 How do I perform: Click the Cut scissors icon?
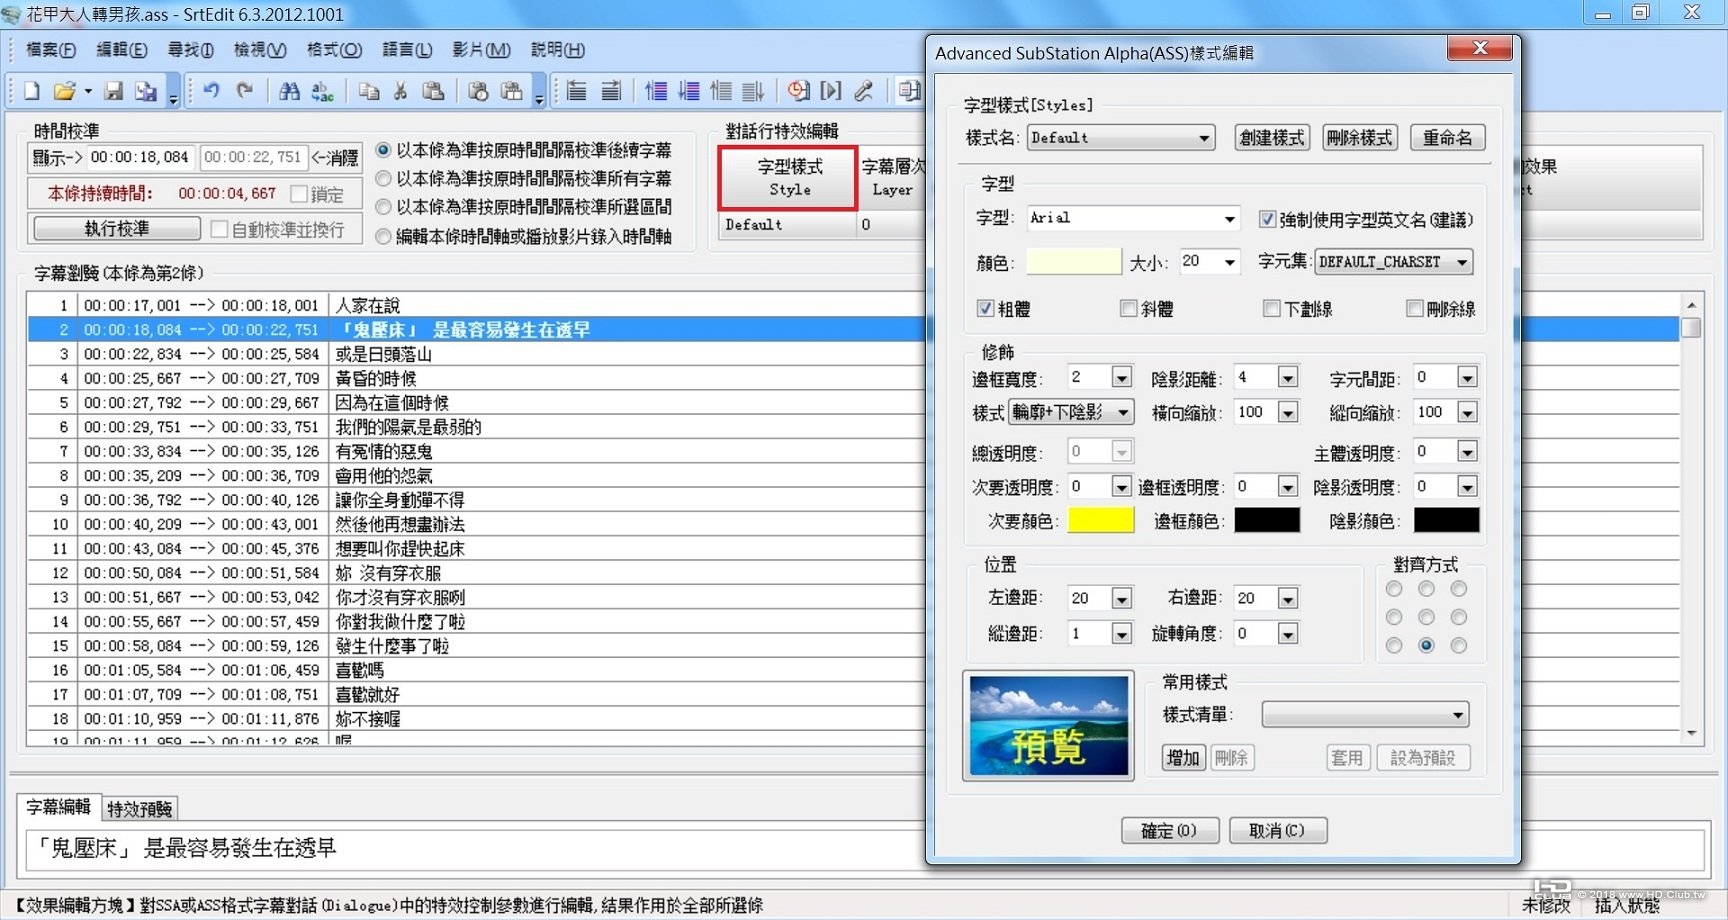coord(400,92)
